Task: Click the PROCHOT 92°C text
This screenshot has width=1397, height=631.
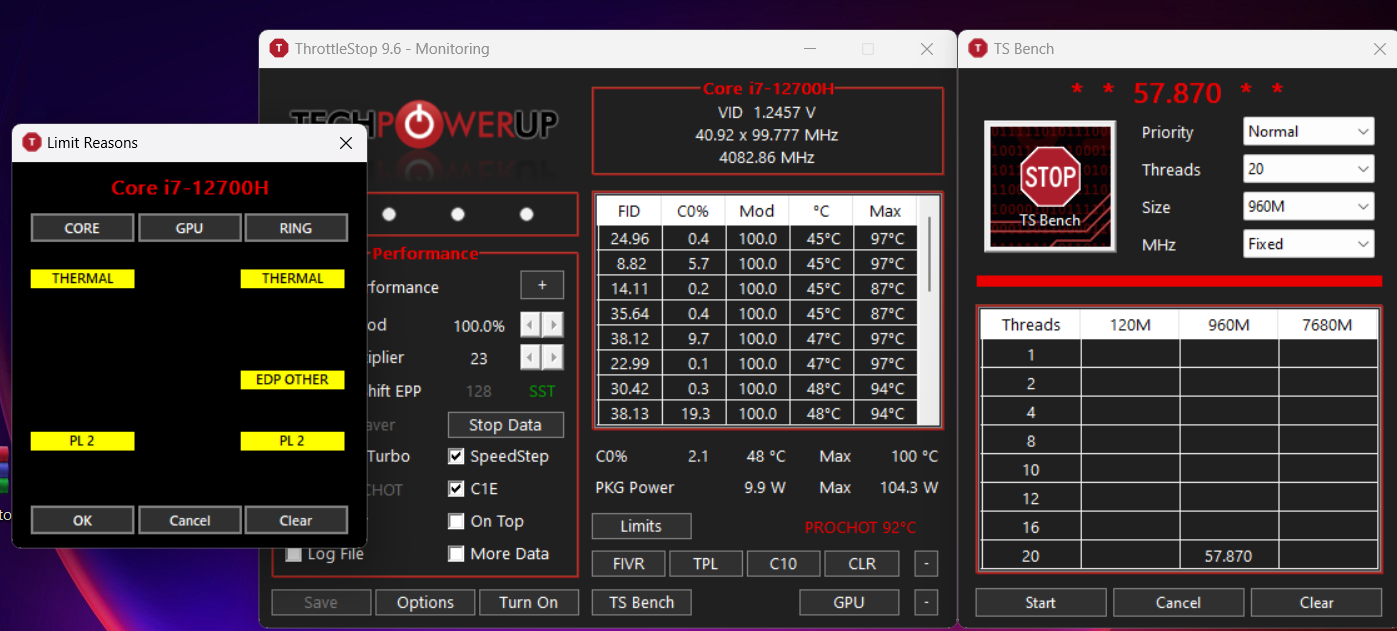Action: click(x=860, y=527)
